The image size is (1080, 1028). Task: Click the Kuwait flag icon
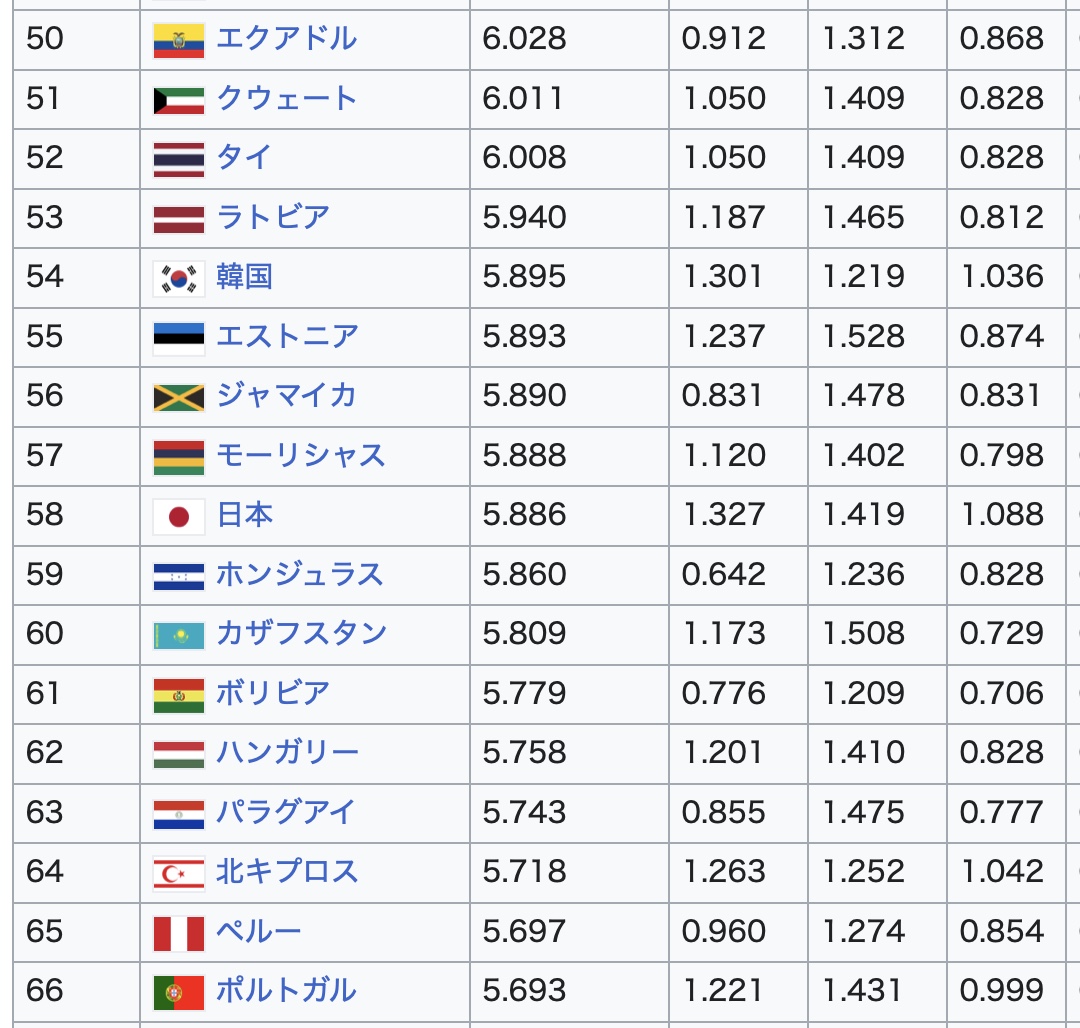coord(179,99)
